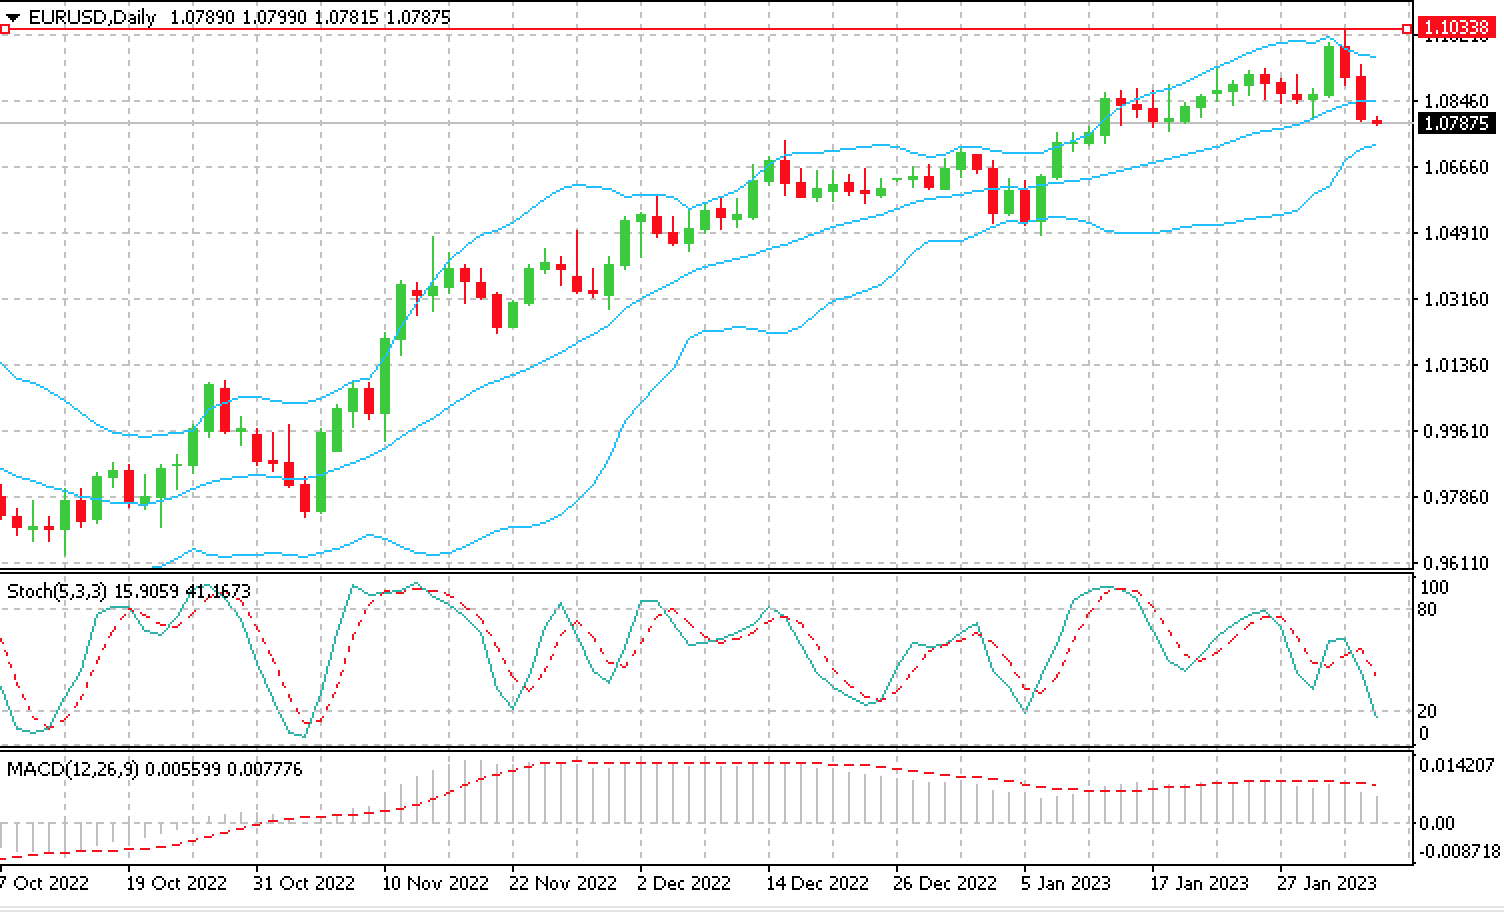The width and height of the screenshot is (1504, 912).
Task: Click the MACD value 0.005599
Action: pos(183,769)
